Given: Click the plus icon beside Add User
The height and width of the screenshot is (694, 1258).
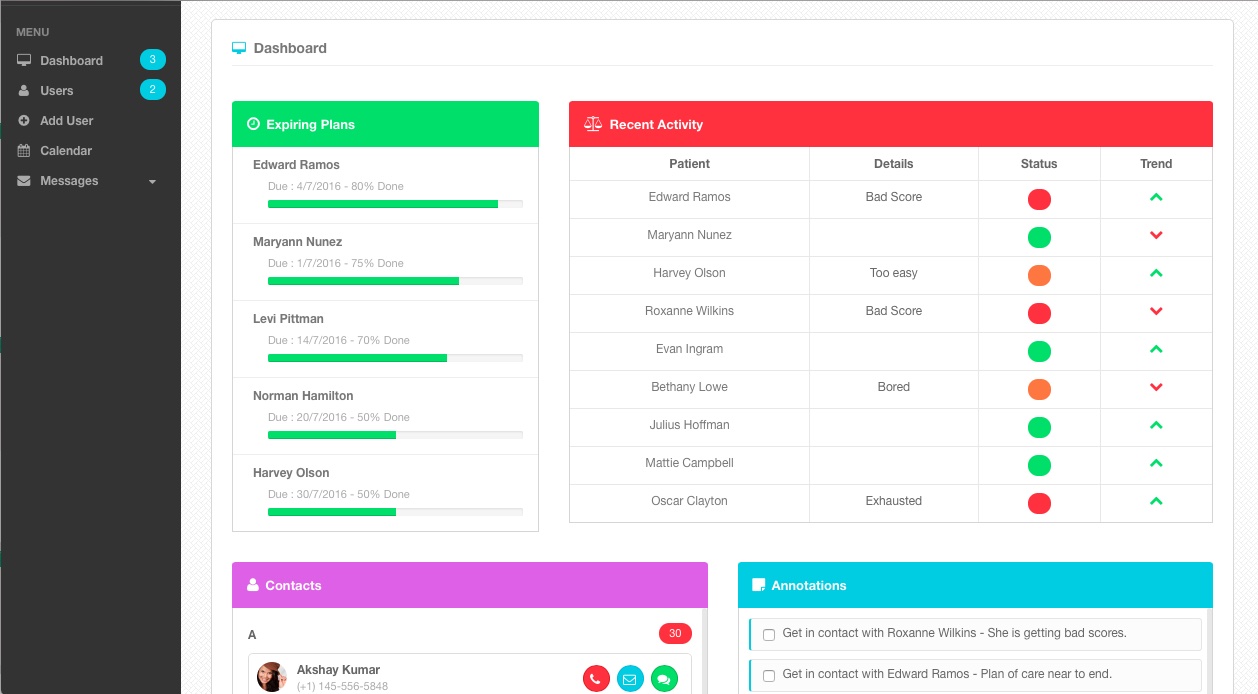Looking at the screenshot, I should [23, 120].
